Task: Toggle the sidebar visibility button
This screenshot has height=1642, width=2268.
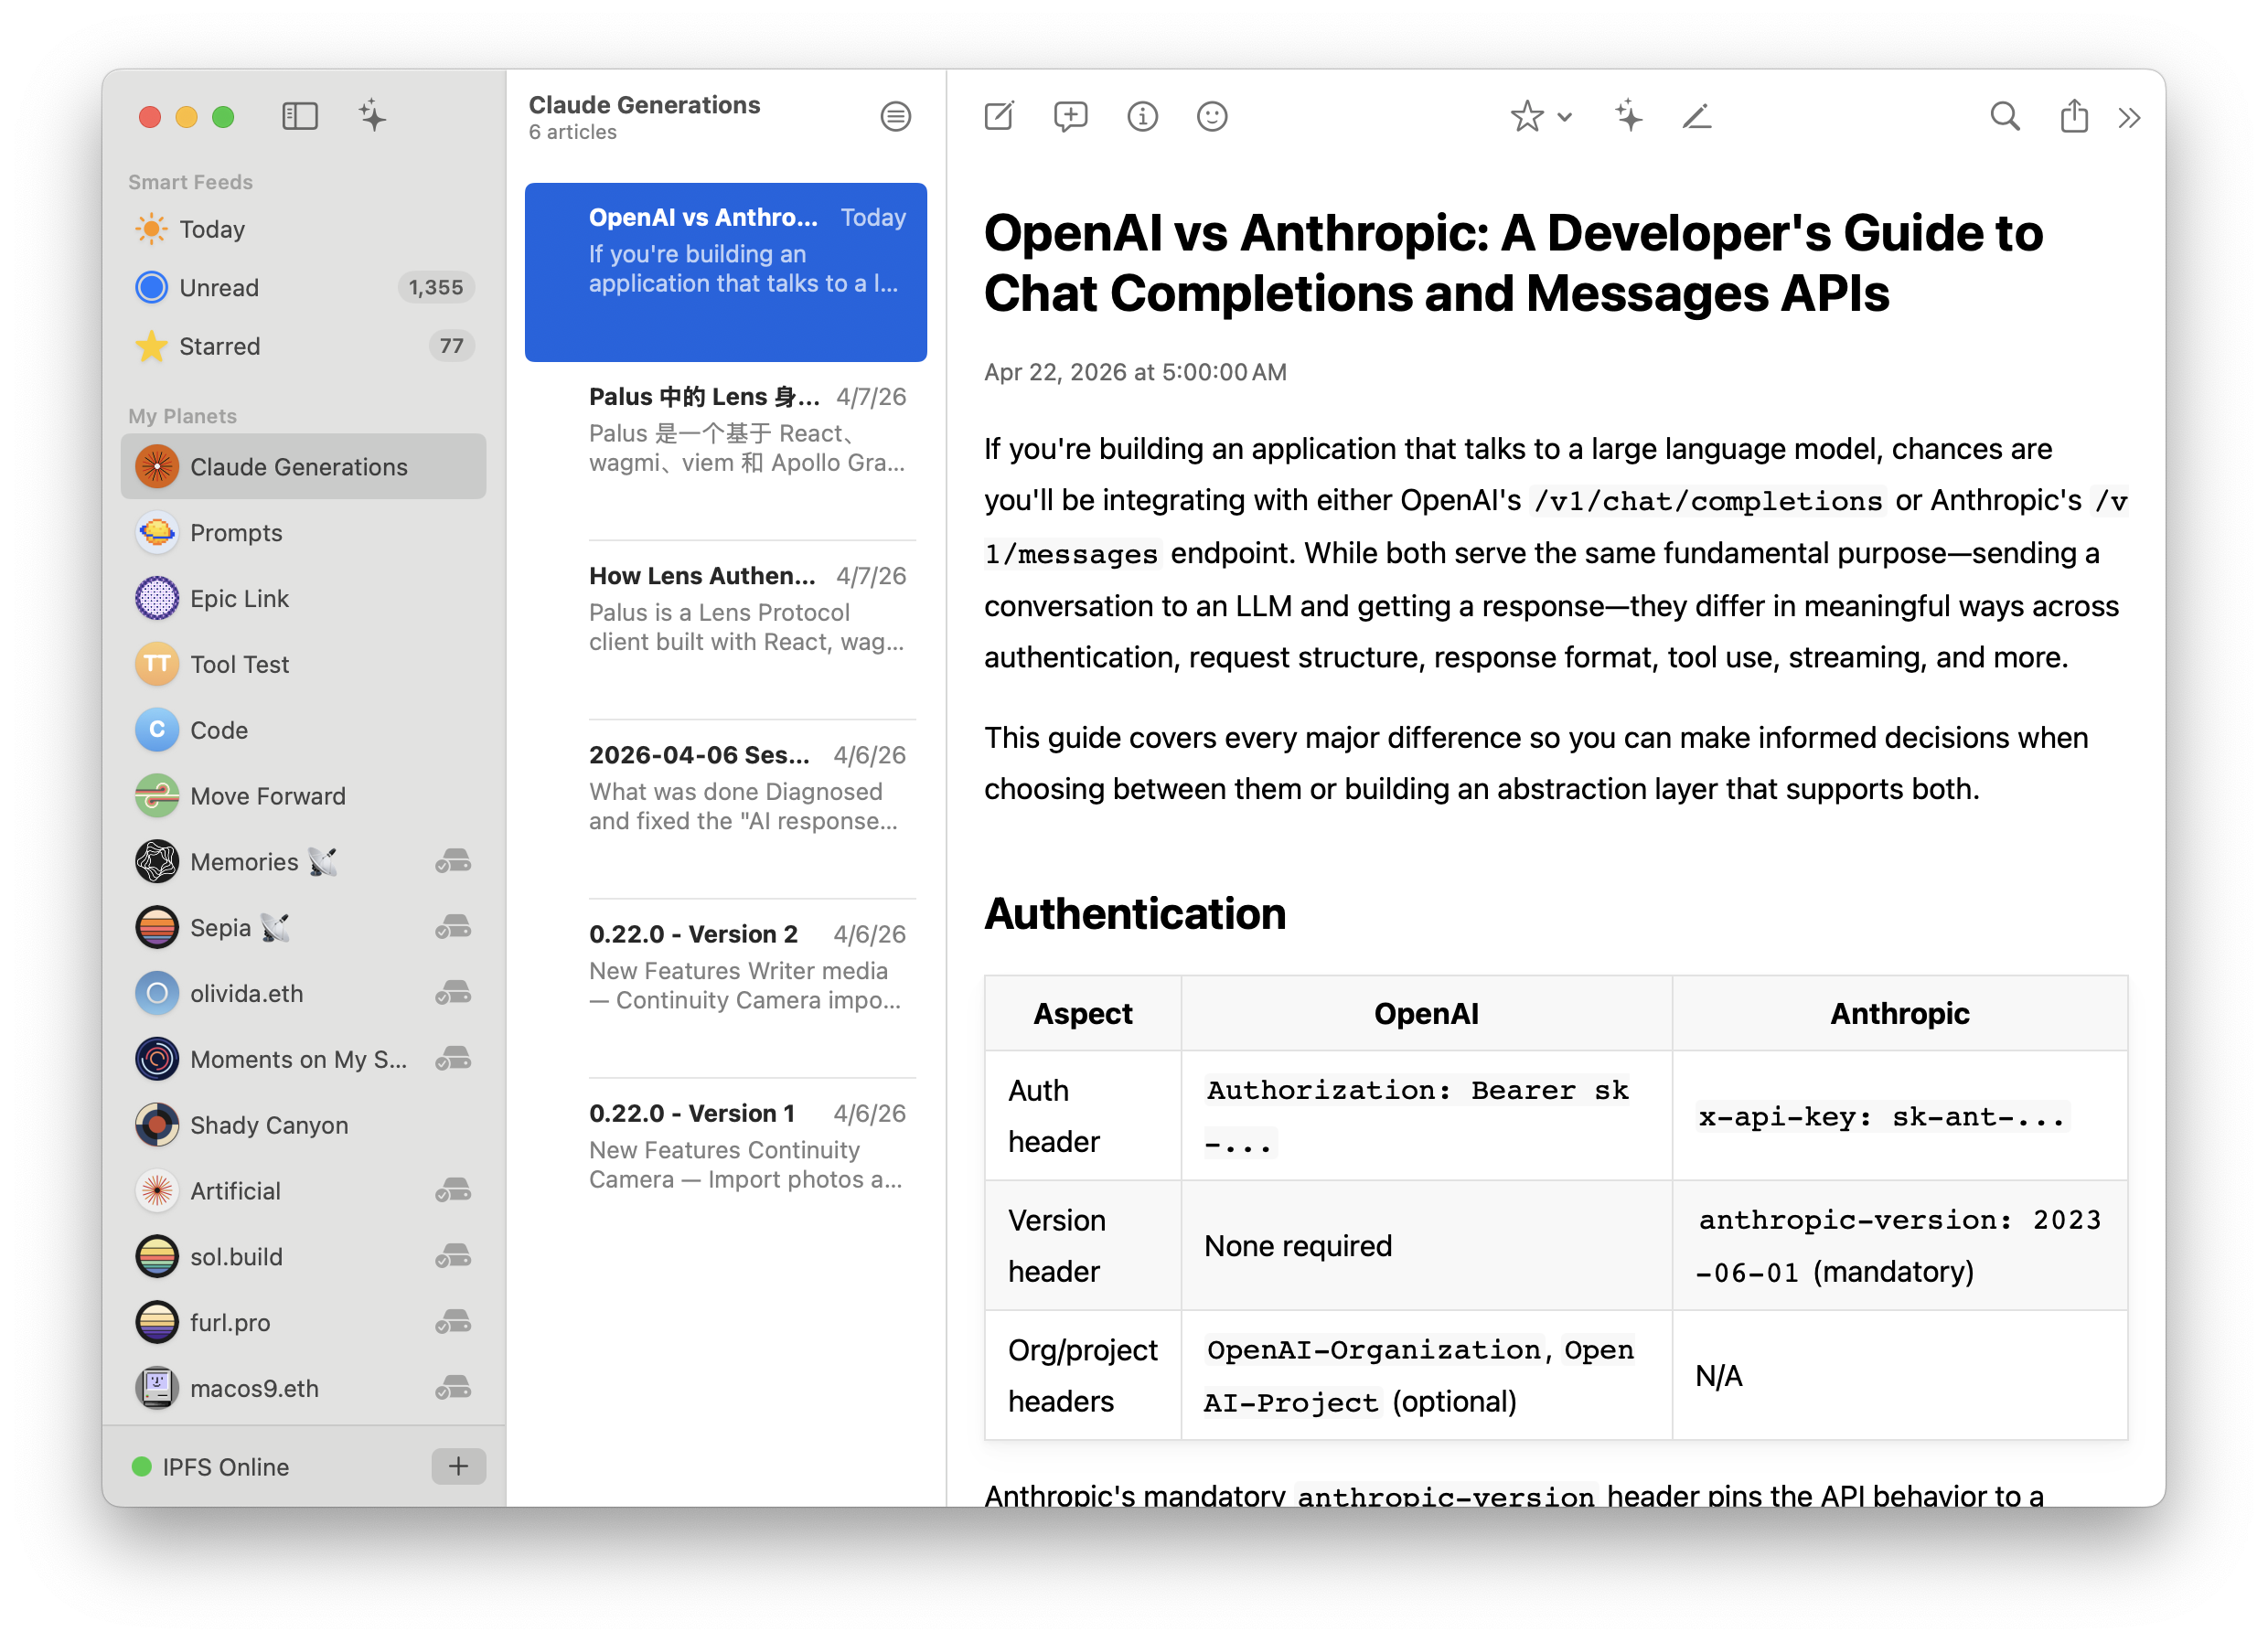Action: point(299,117)
